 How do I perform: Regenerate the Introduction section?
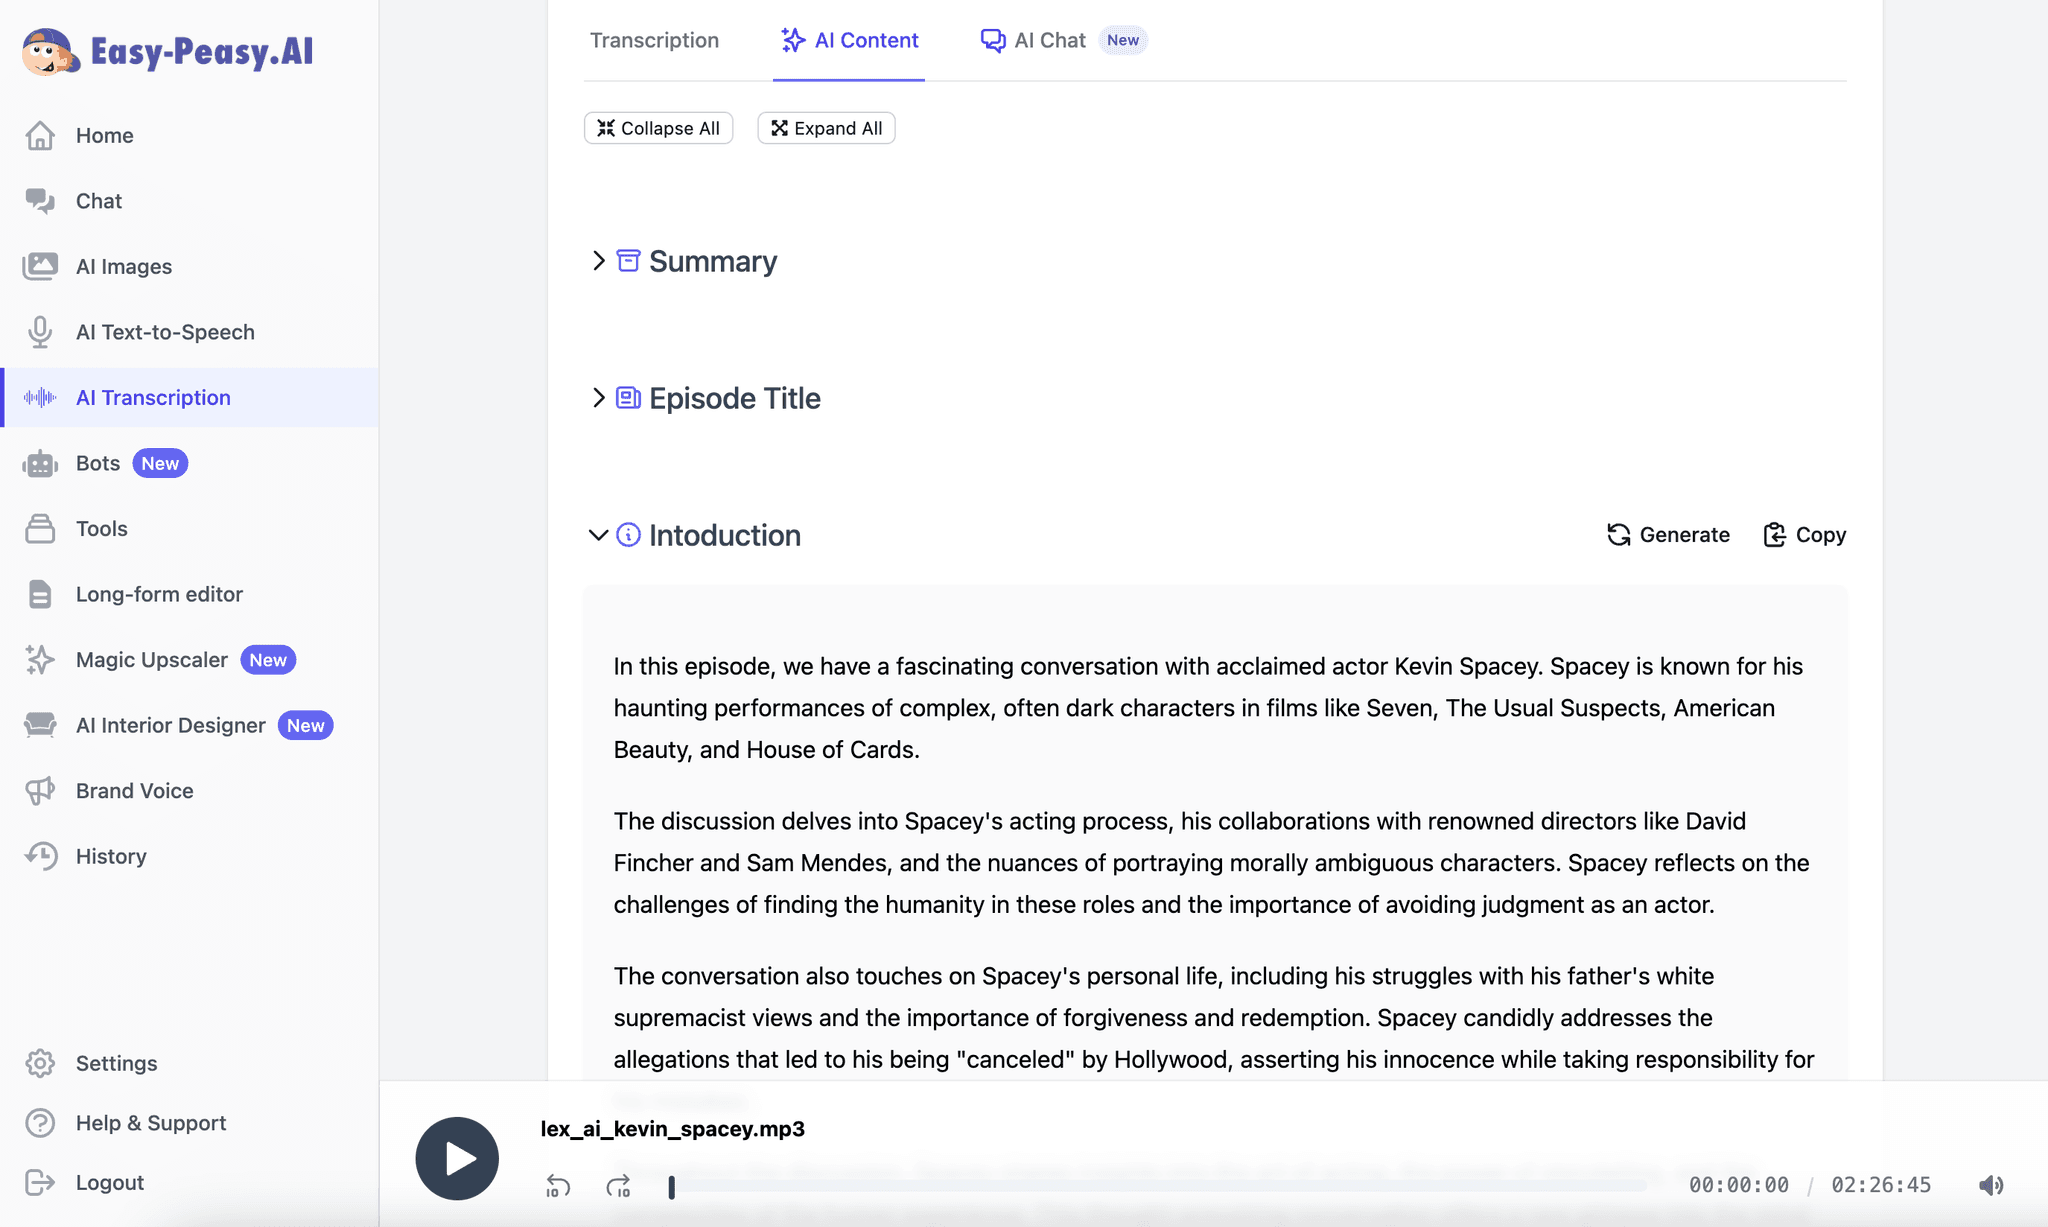pos(1668,535)
